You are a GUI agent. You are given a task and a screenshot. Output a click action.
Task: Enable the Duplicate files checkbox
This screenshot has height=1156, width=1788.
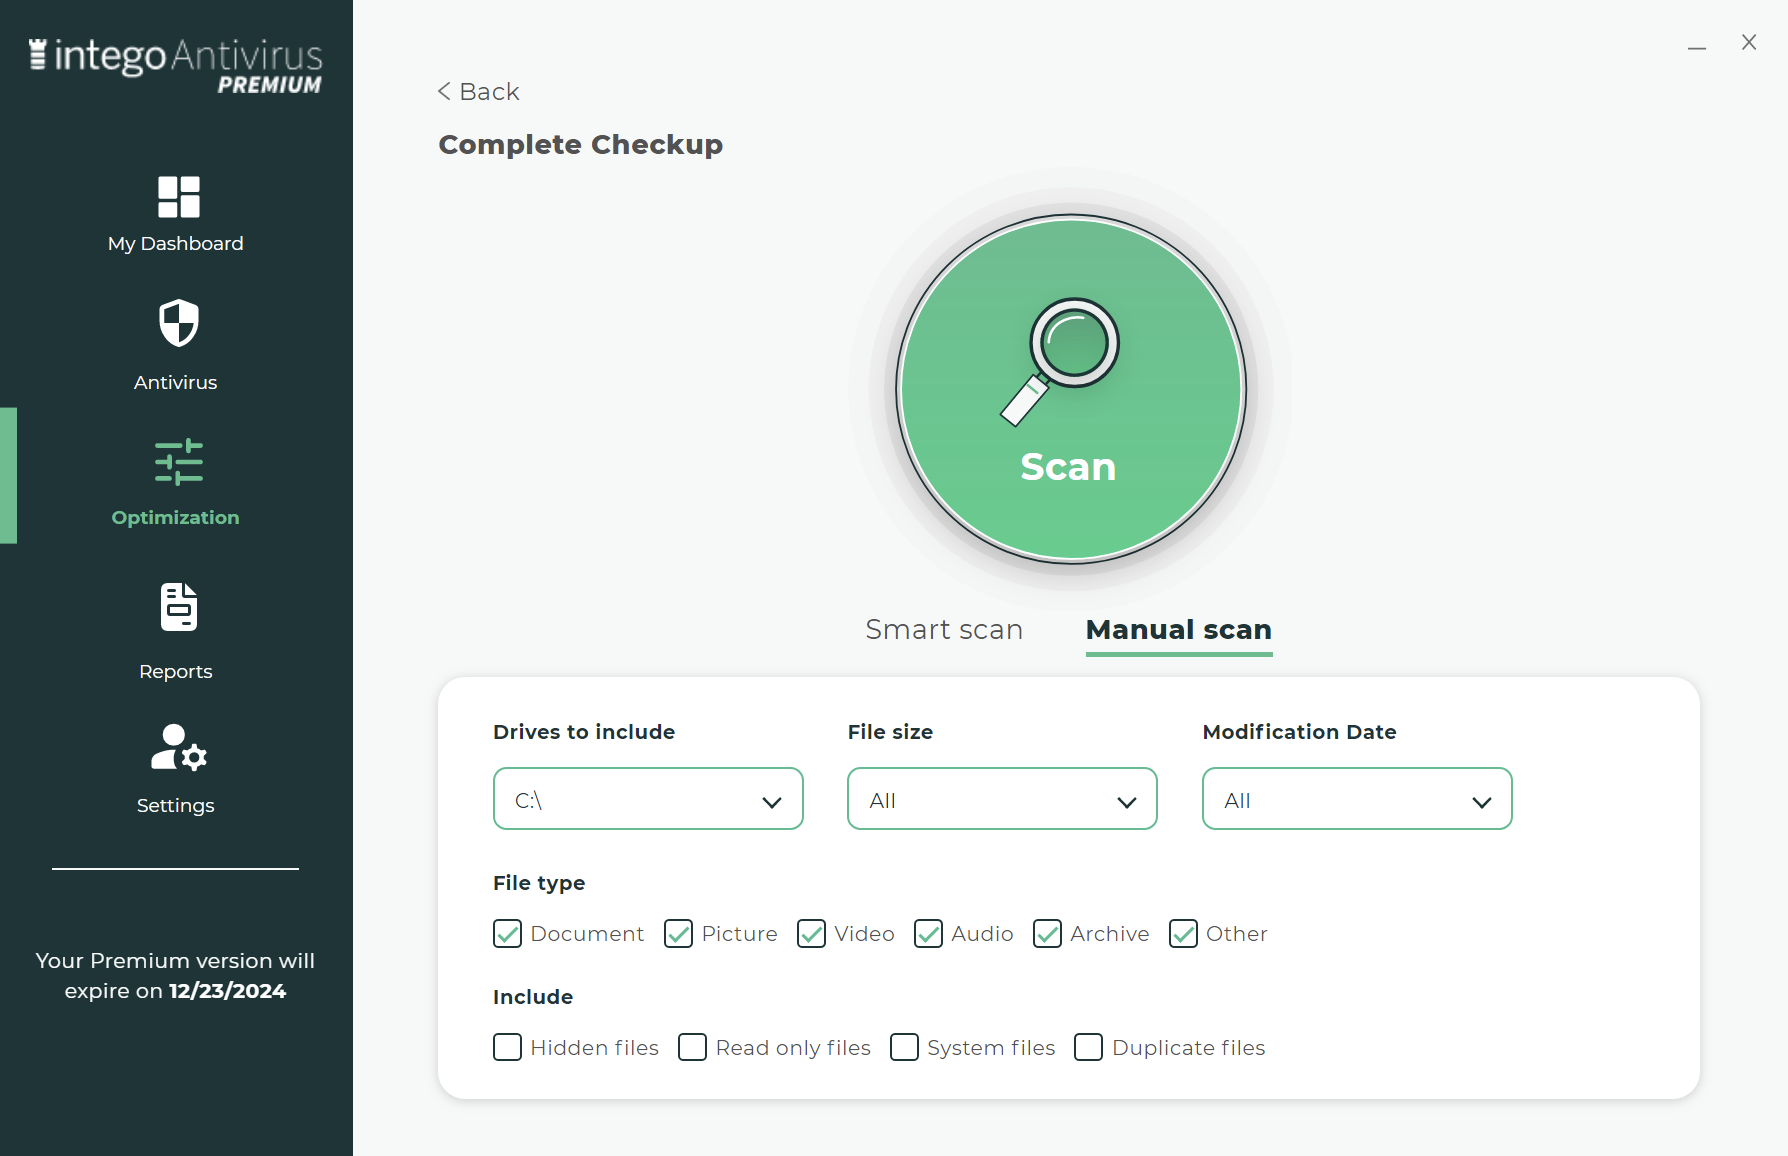(x=1089, y=1047)
